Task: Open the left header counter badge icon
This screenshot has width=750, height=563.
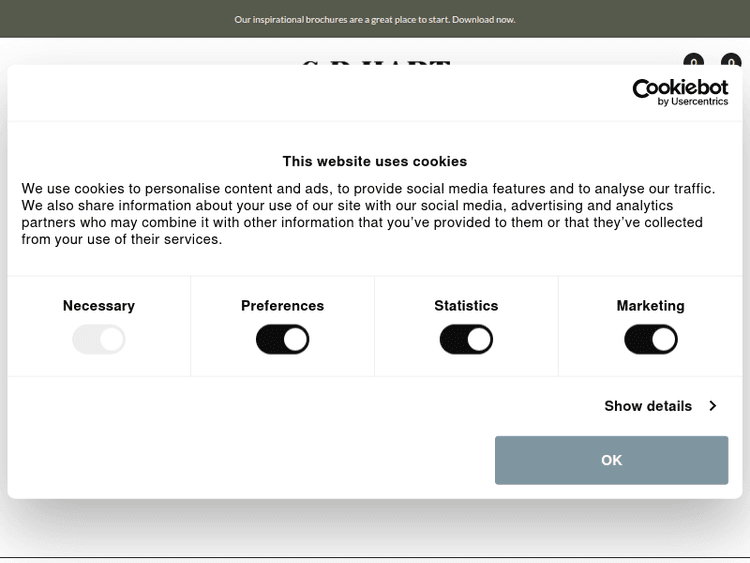Action: point(693,61)
